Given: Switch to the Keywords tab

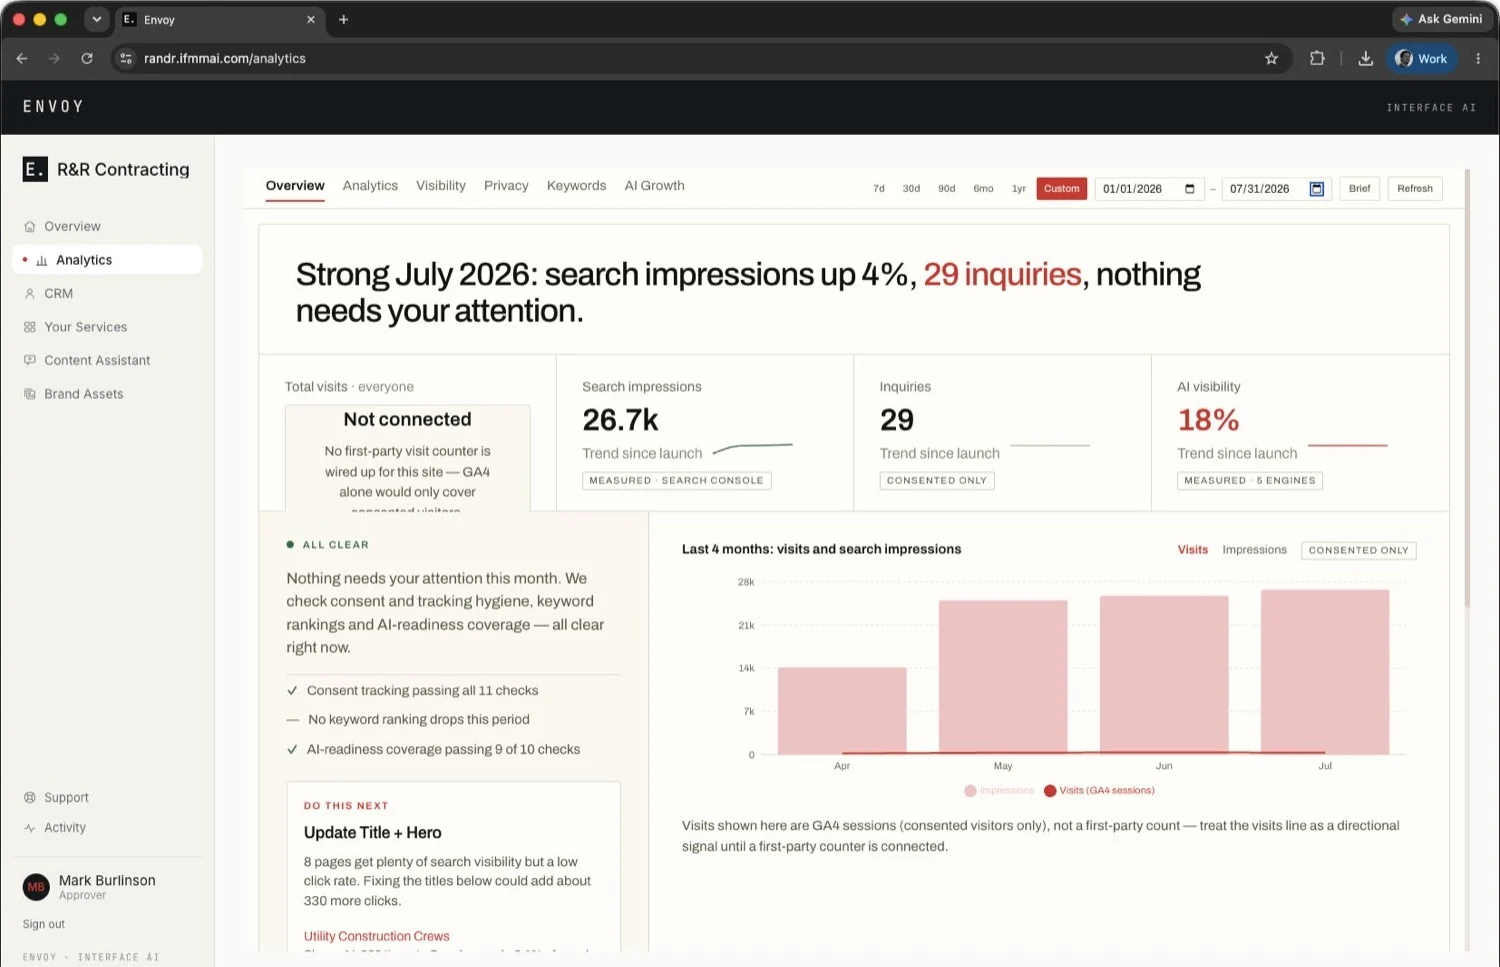Looking at the screenshot, I should pos(576,186).
